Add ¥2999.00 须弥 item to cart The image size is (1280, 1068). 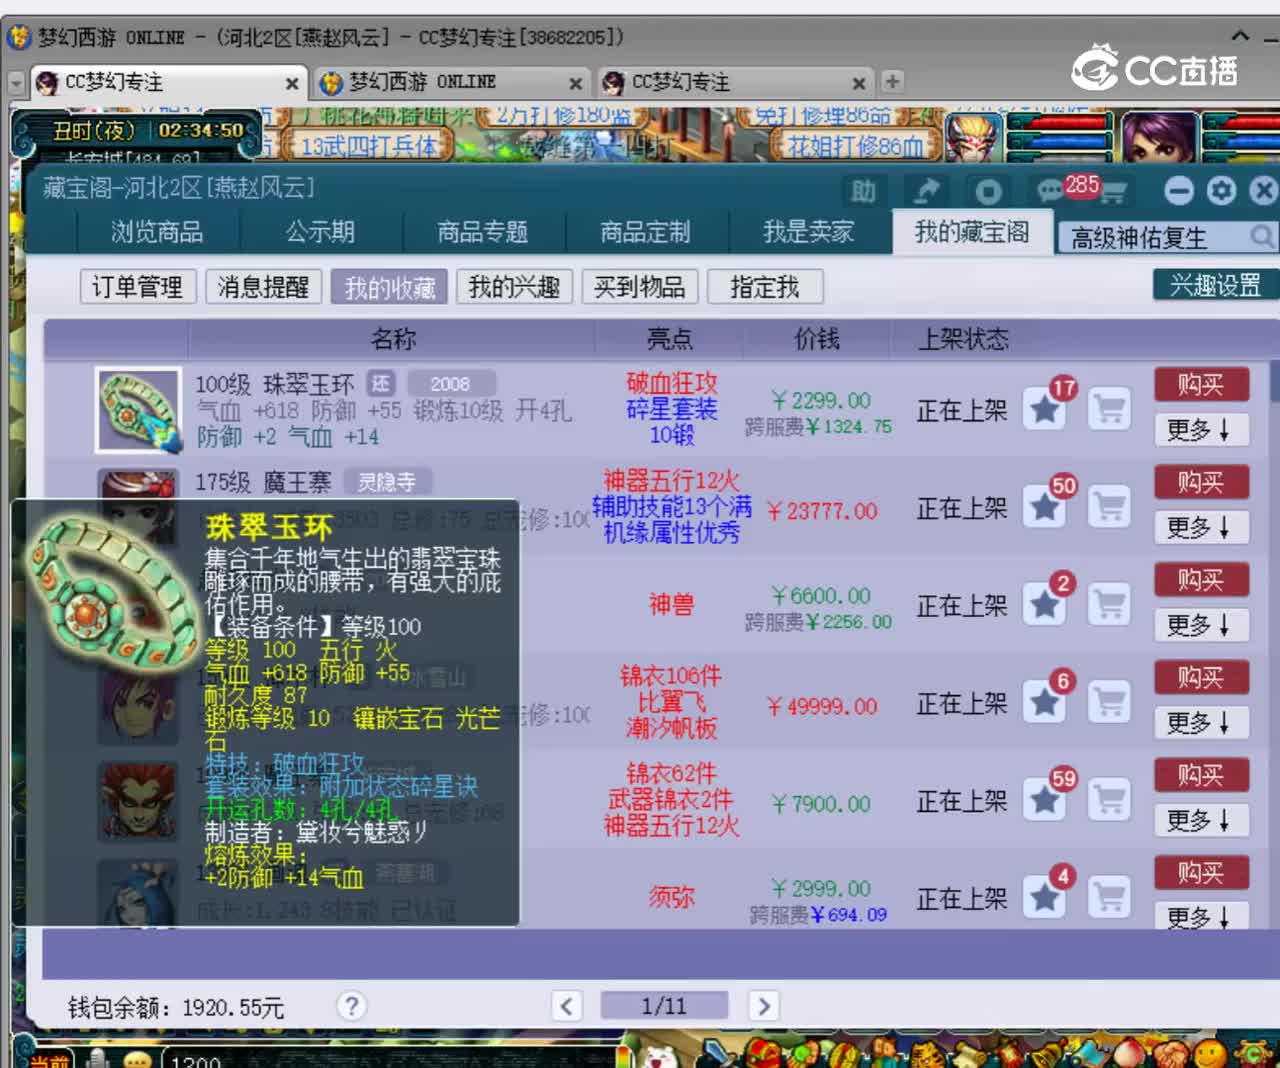[x=1108, y=897]
